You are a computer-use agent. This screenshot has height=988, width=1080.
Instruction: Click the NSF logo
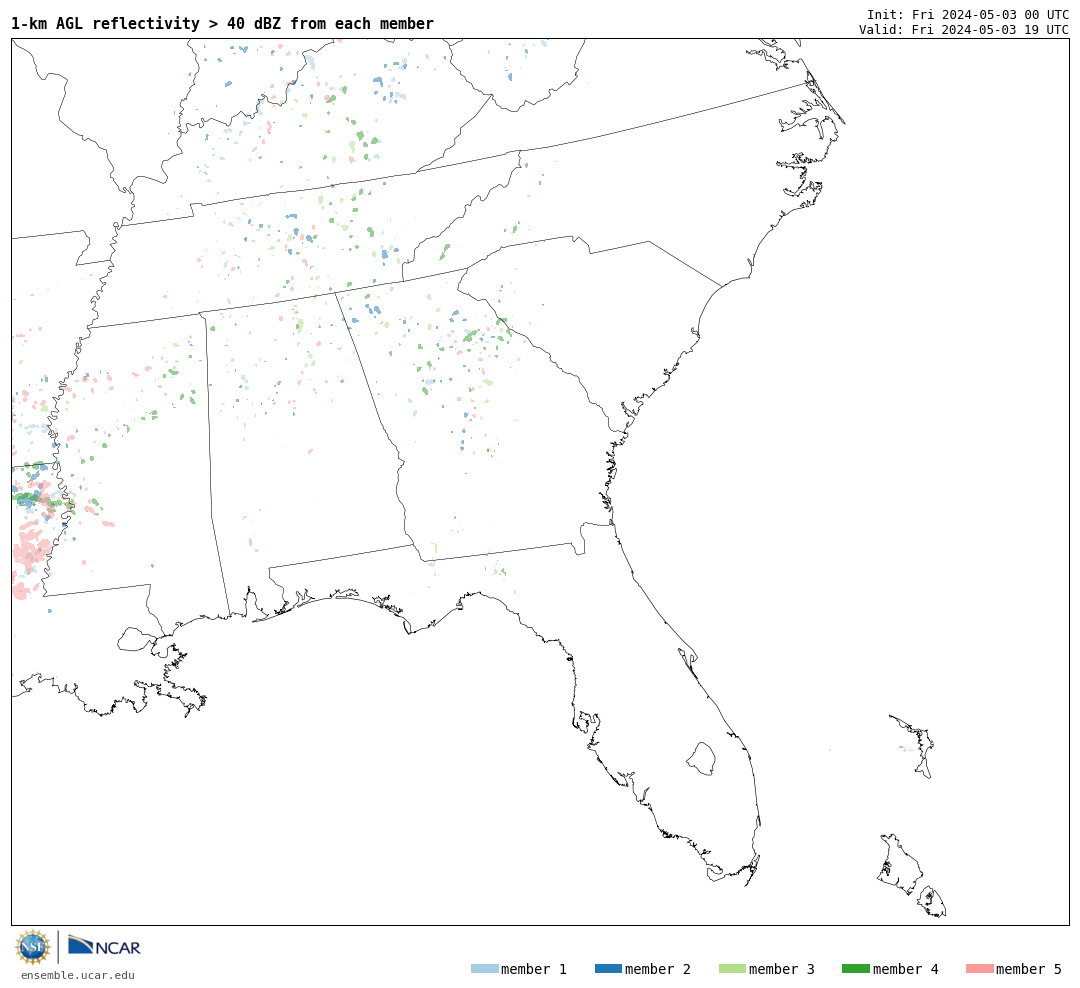pyautogui.click(x=32, y=947)
